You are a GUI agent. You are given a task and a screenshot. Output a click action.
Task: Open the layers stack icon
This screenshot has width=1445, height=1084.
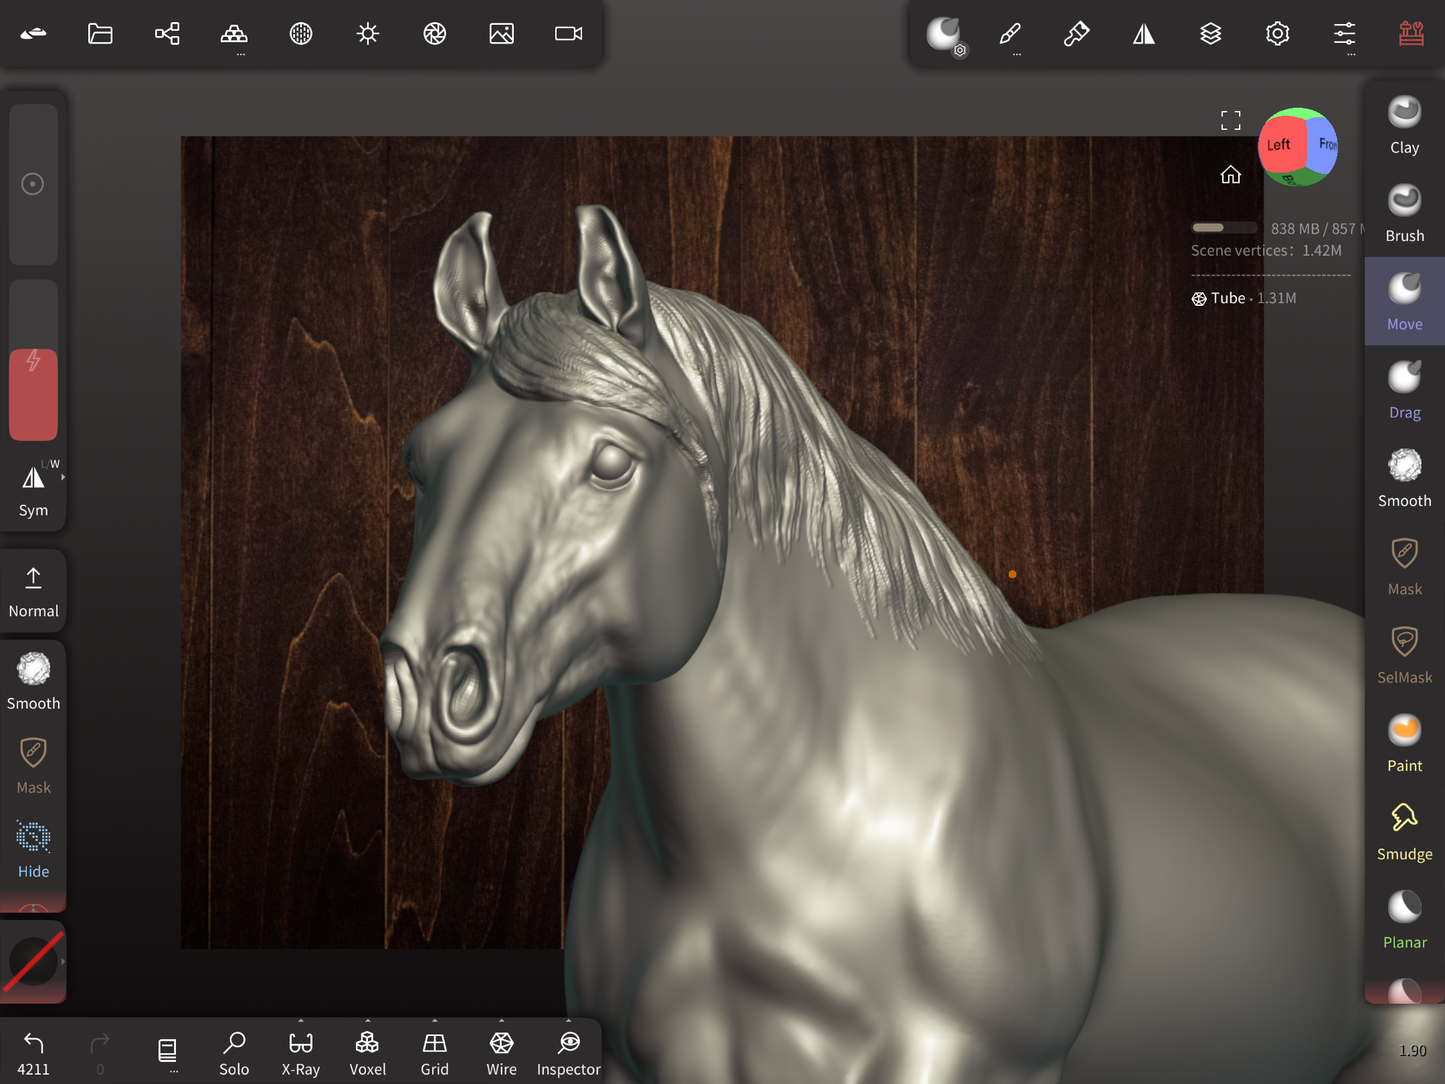(1210, 34)
